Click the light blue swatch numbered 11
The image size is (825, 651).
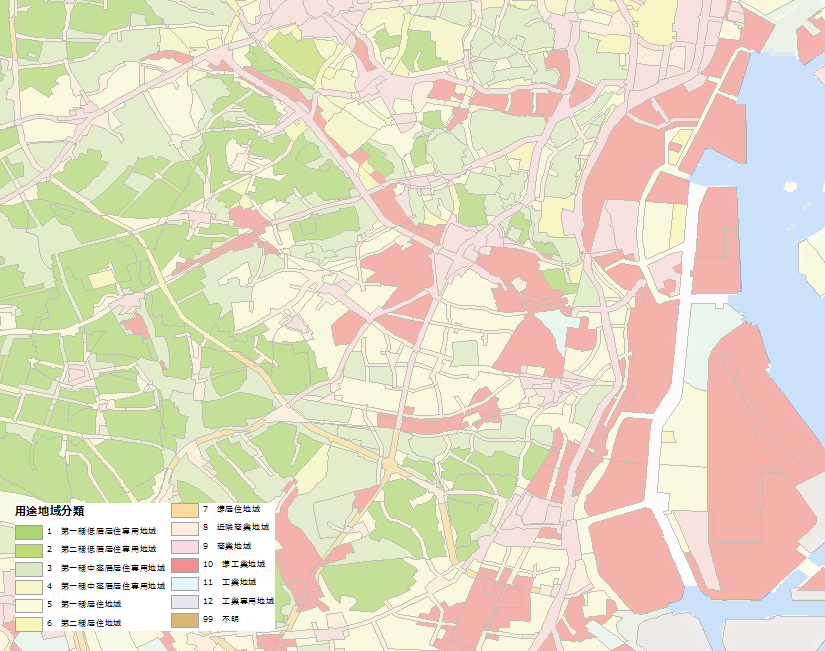[185, 583]
